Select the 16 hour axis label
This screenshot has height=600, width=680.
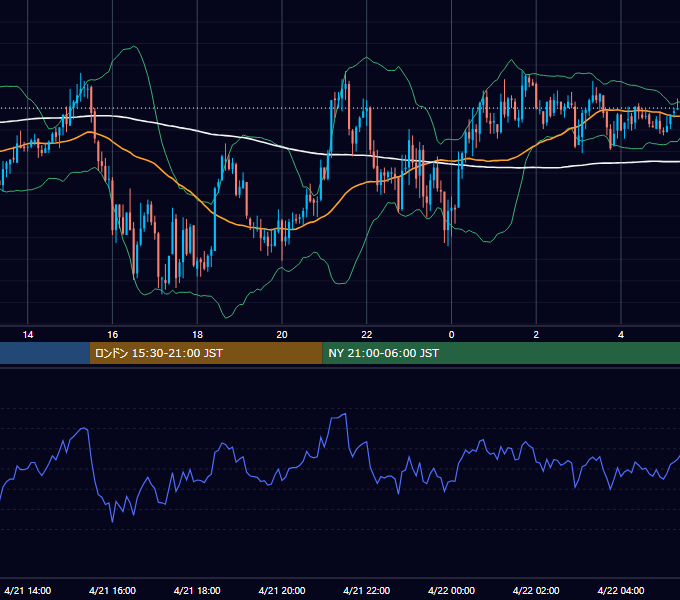coord(112,335)
